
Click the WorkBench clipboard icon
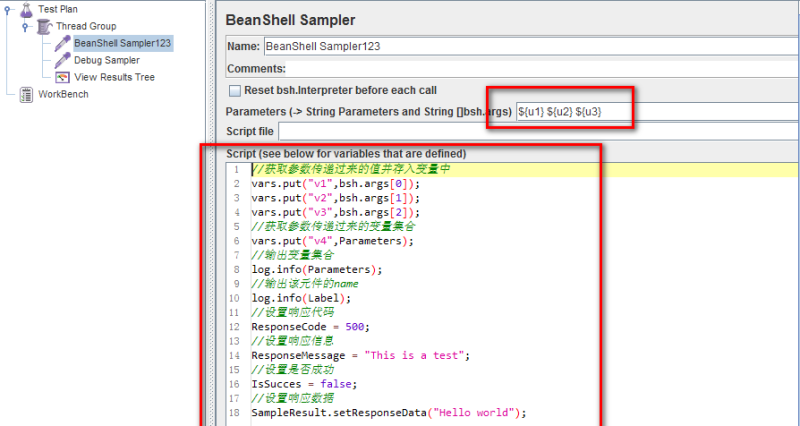coord(26,94)
